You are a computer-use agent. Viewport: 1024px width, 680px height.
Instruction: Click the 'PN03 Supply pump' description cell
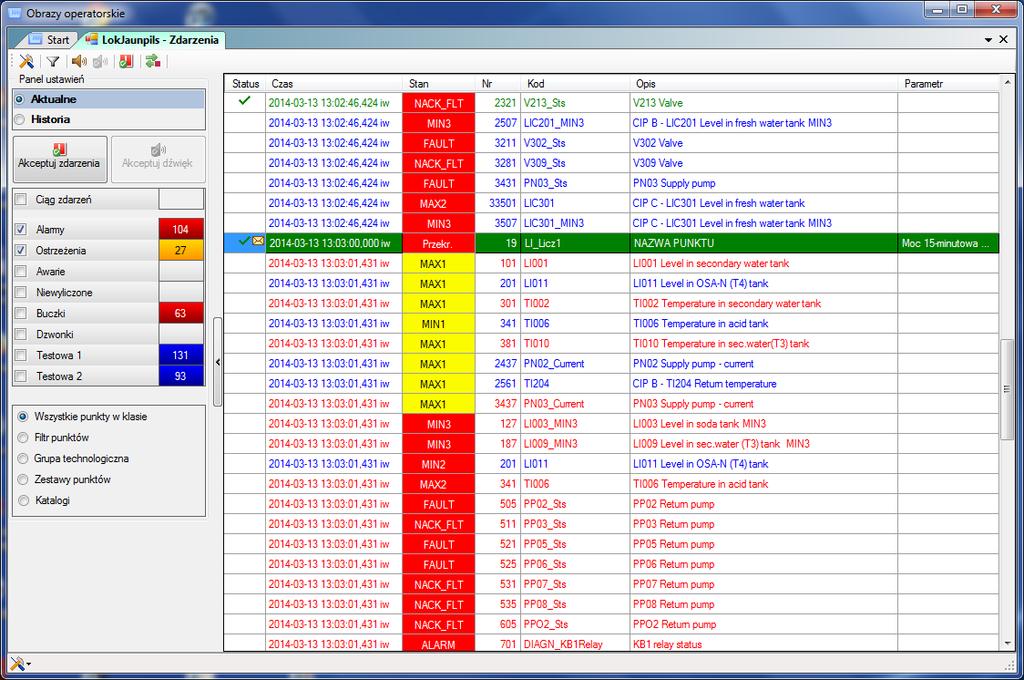tap(764, 183)
